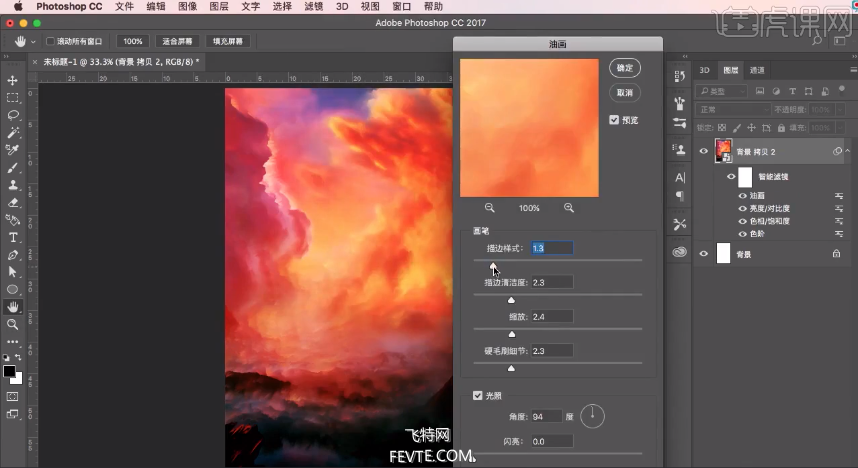Open blending options for 色阶 filter
This screenshot has width=858, height=468.
838,234
